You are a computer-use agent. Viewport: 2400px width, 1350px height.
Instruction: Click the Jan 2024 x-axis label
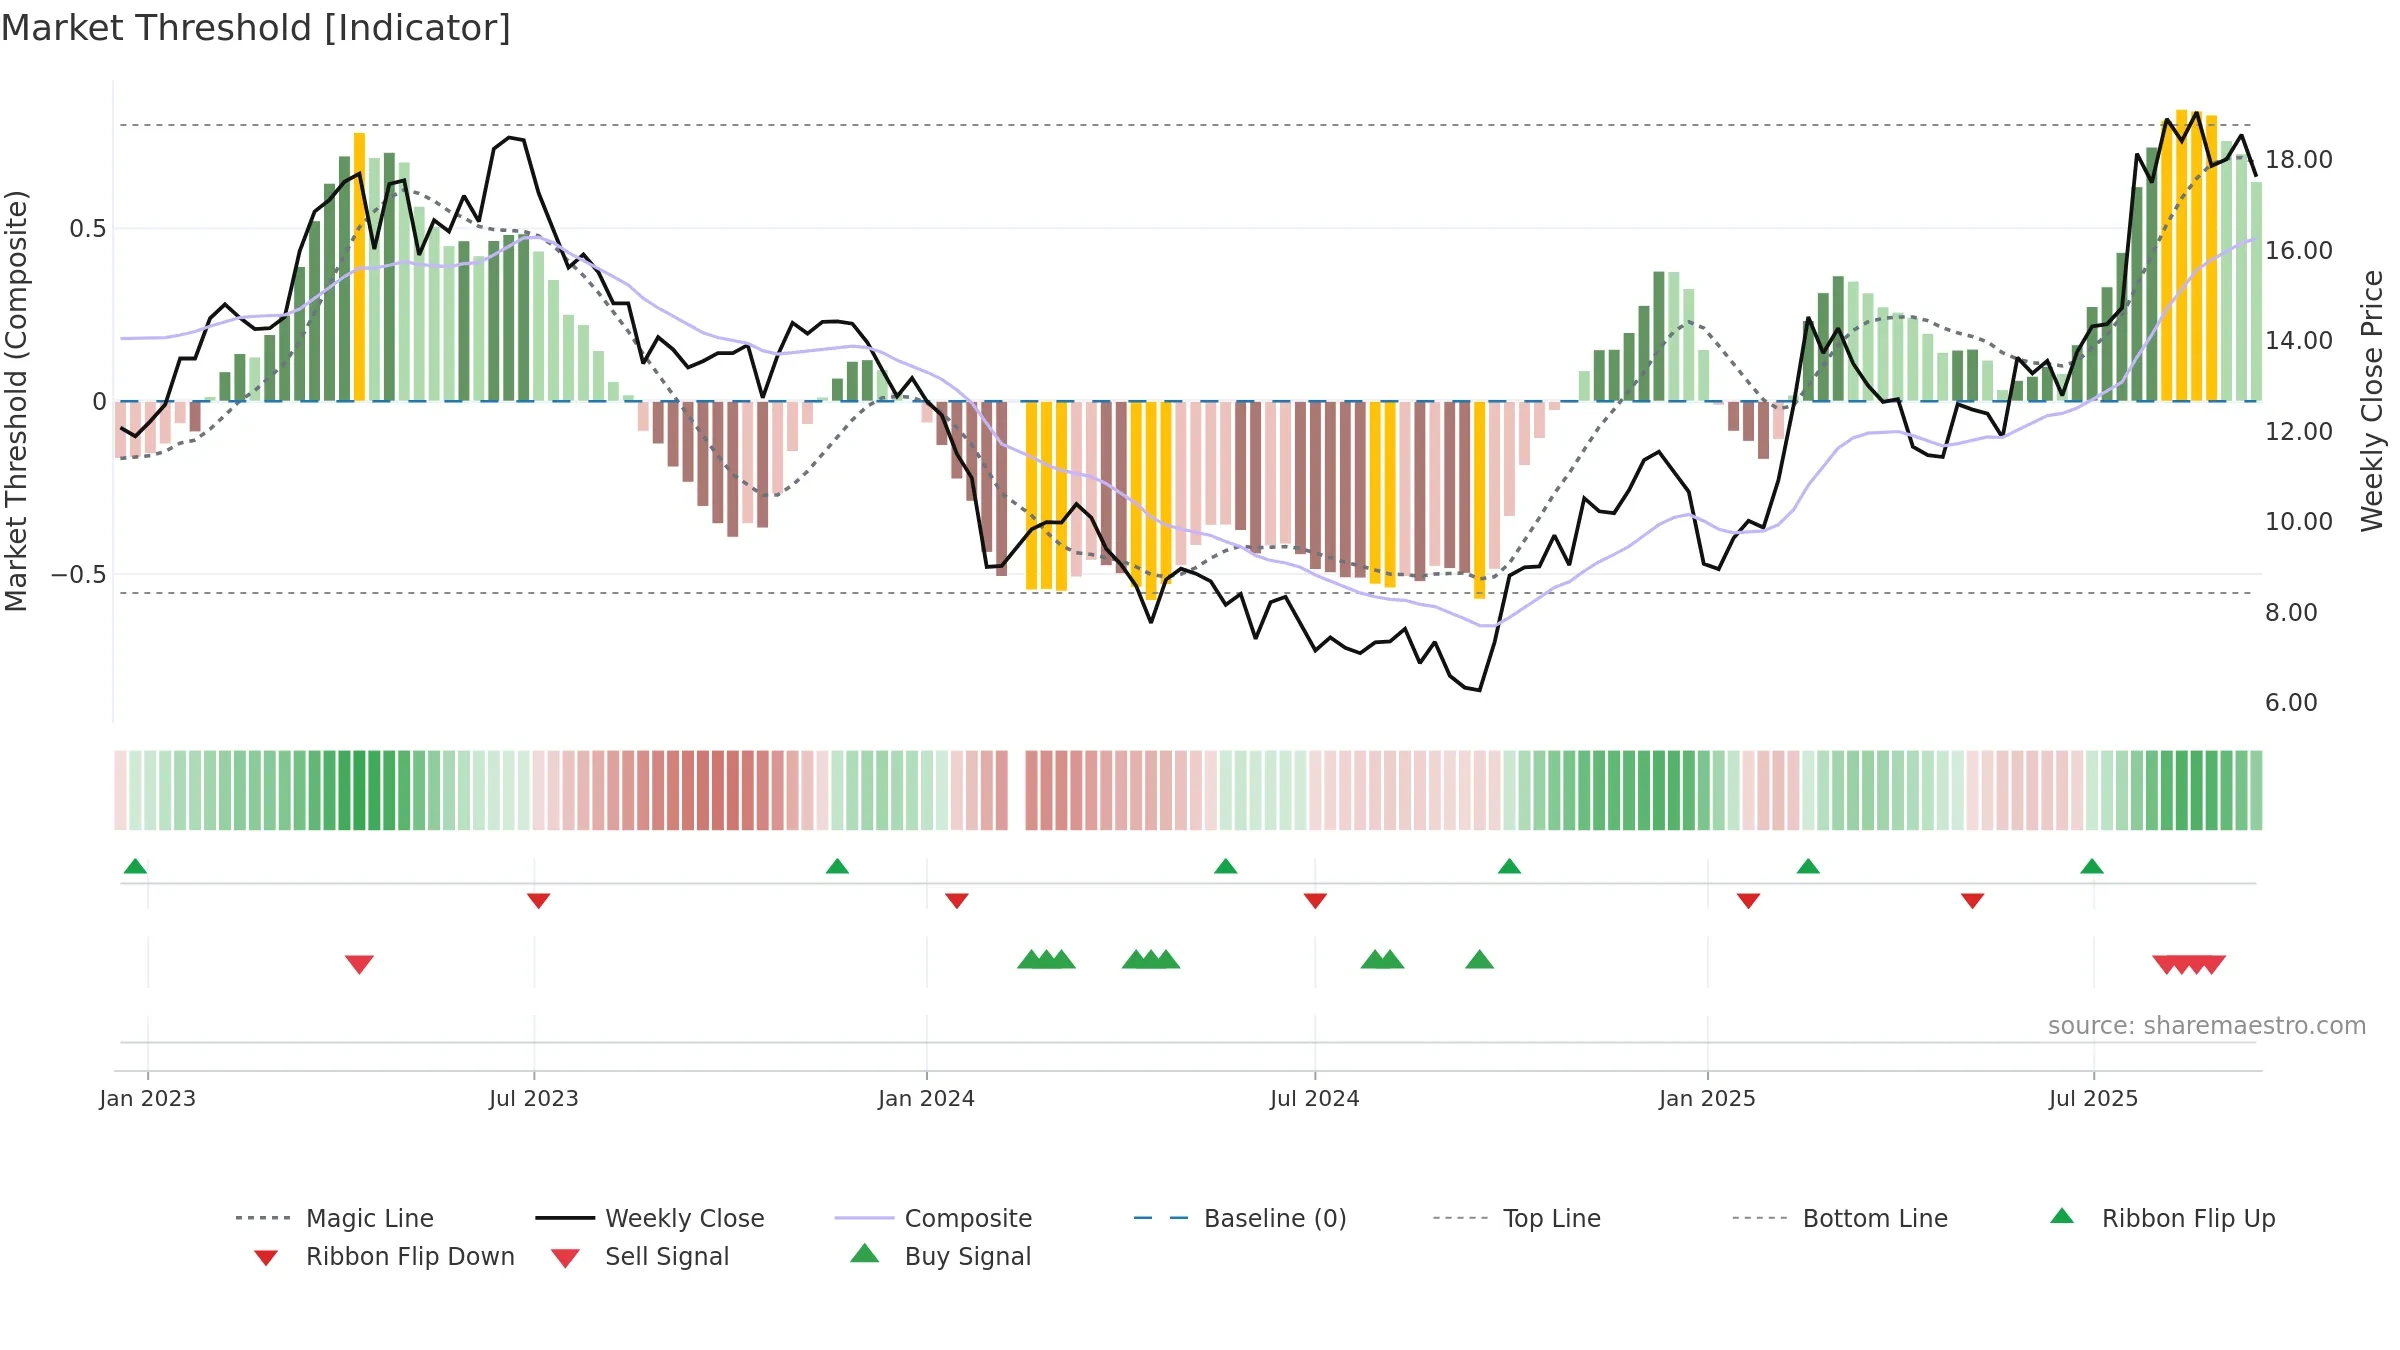click(926, 1098)
